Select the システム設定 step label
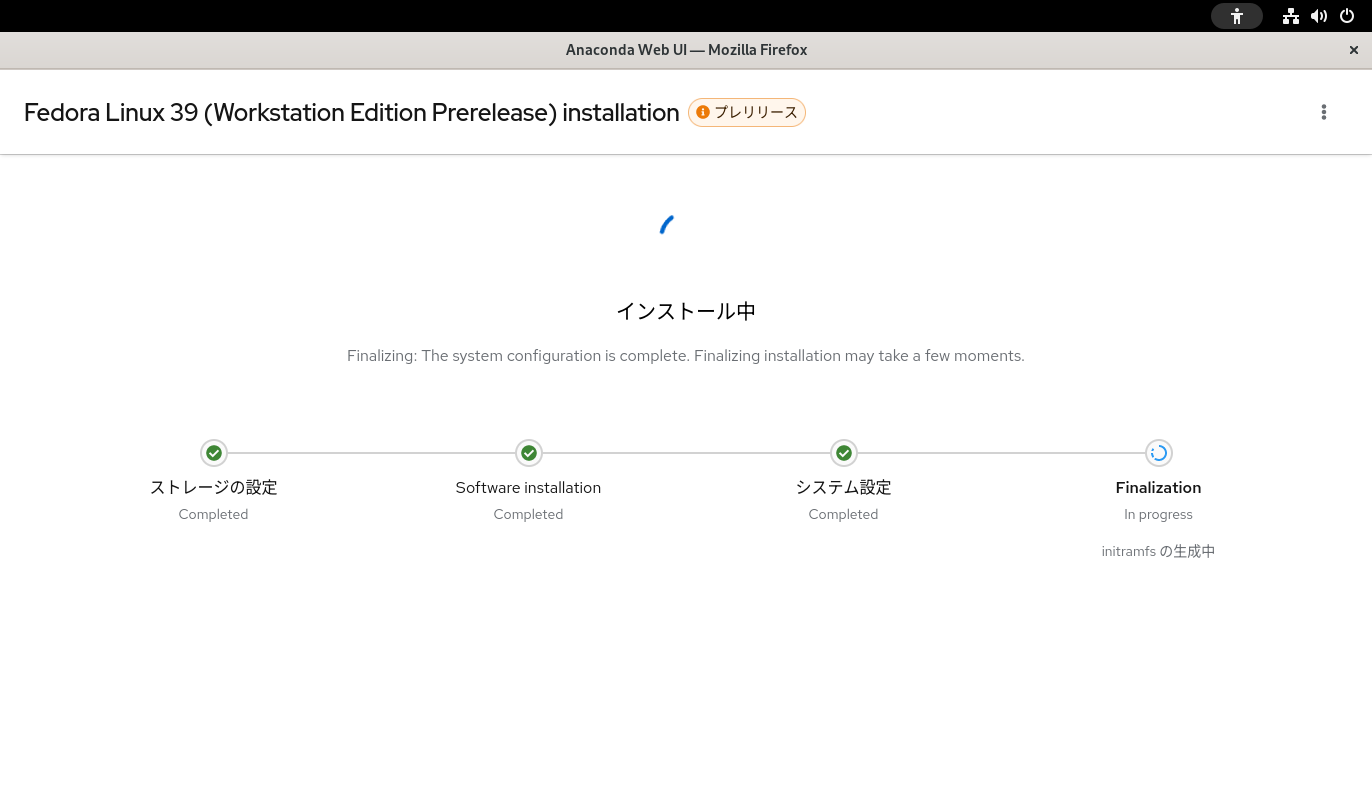This screenshot has width=1372, height=799. [x=843, y=488]
